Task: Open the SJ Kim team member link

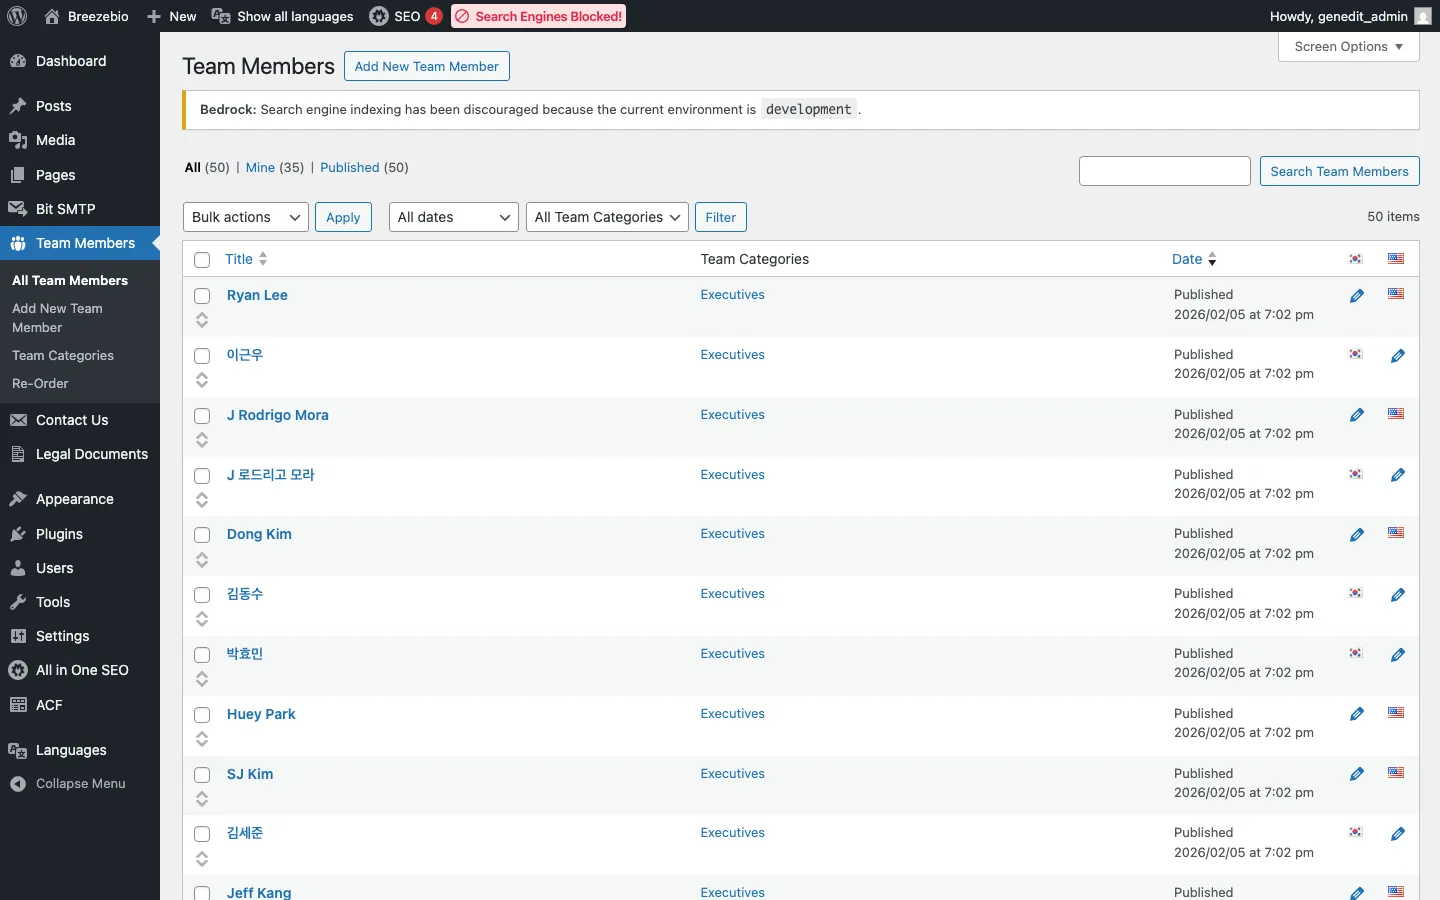Action: pos(250,774)
